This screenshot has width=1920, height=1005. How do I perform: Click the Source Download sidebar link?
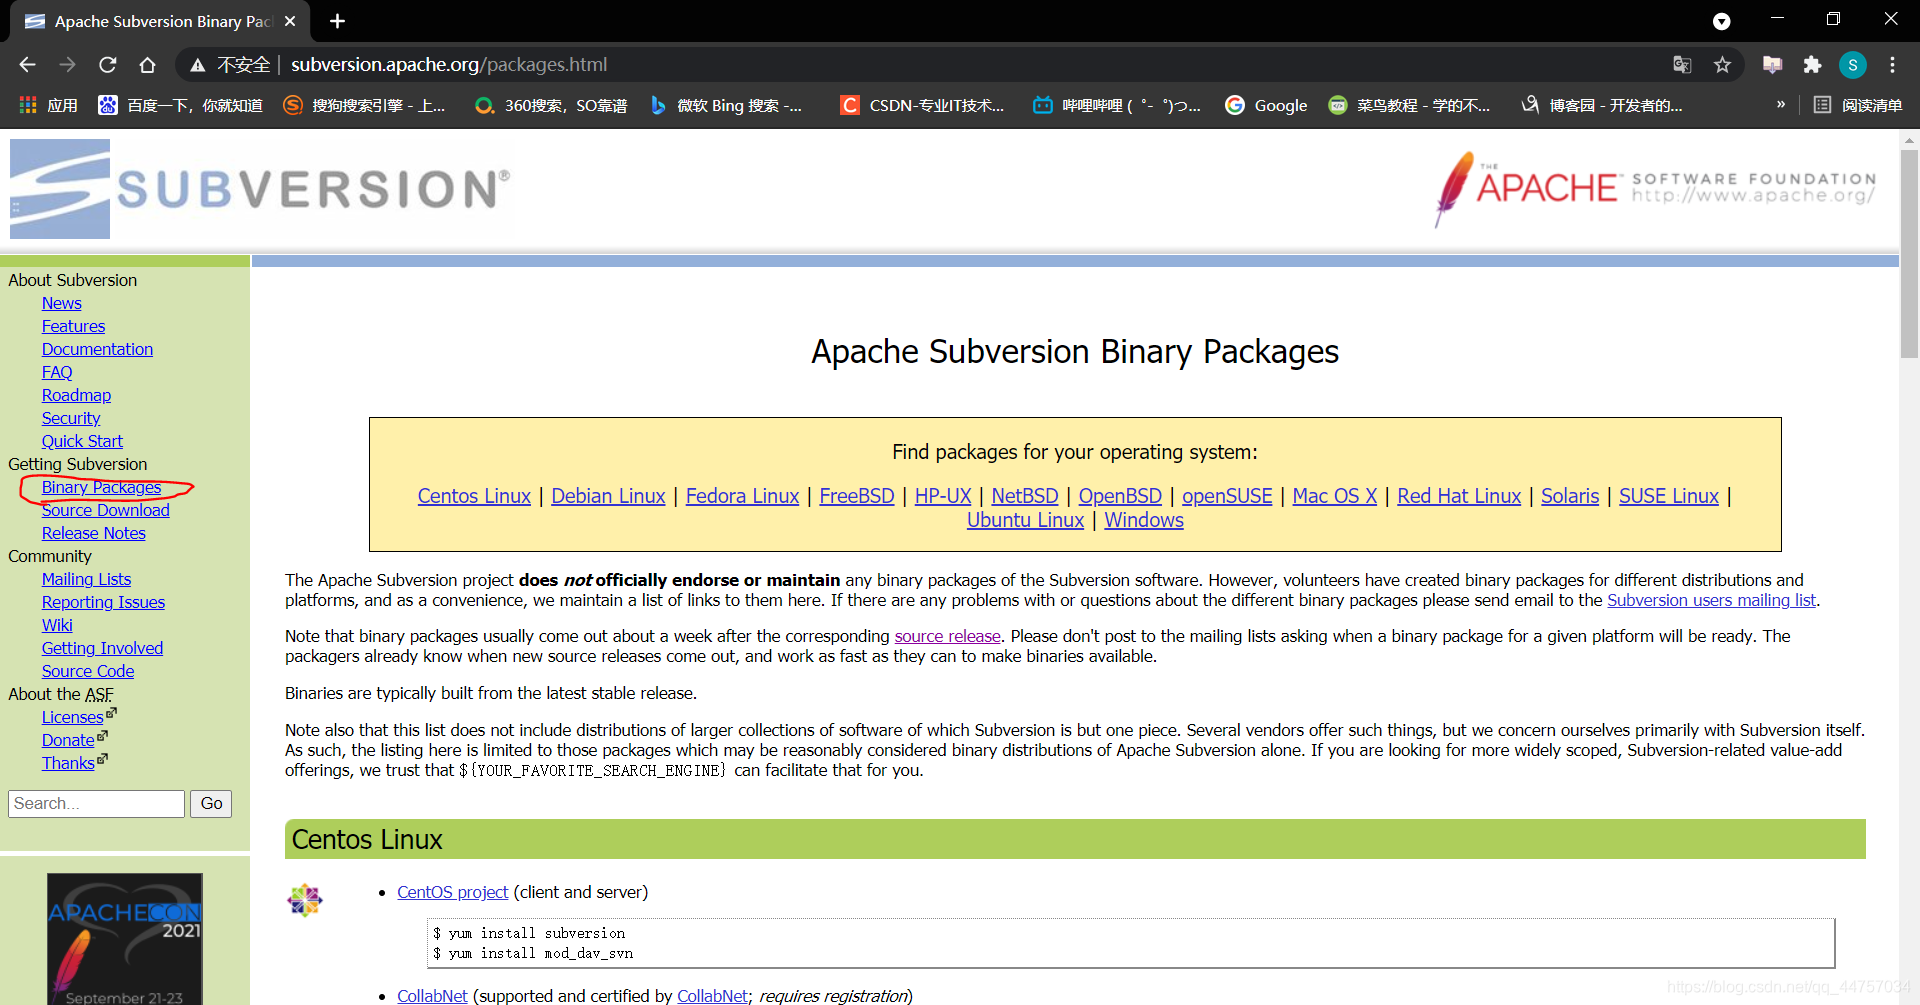tap(105, 510)
